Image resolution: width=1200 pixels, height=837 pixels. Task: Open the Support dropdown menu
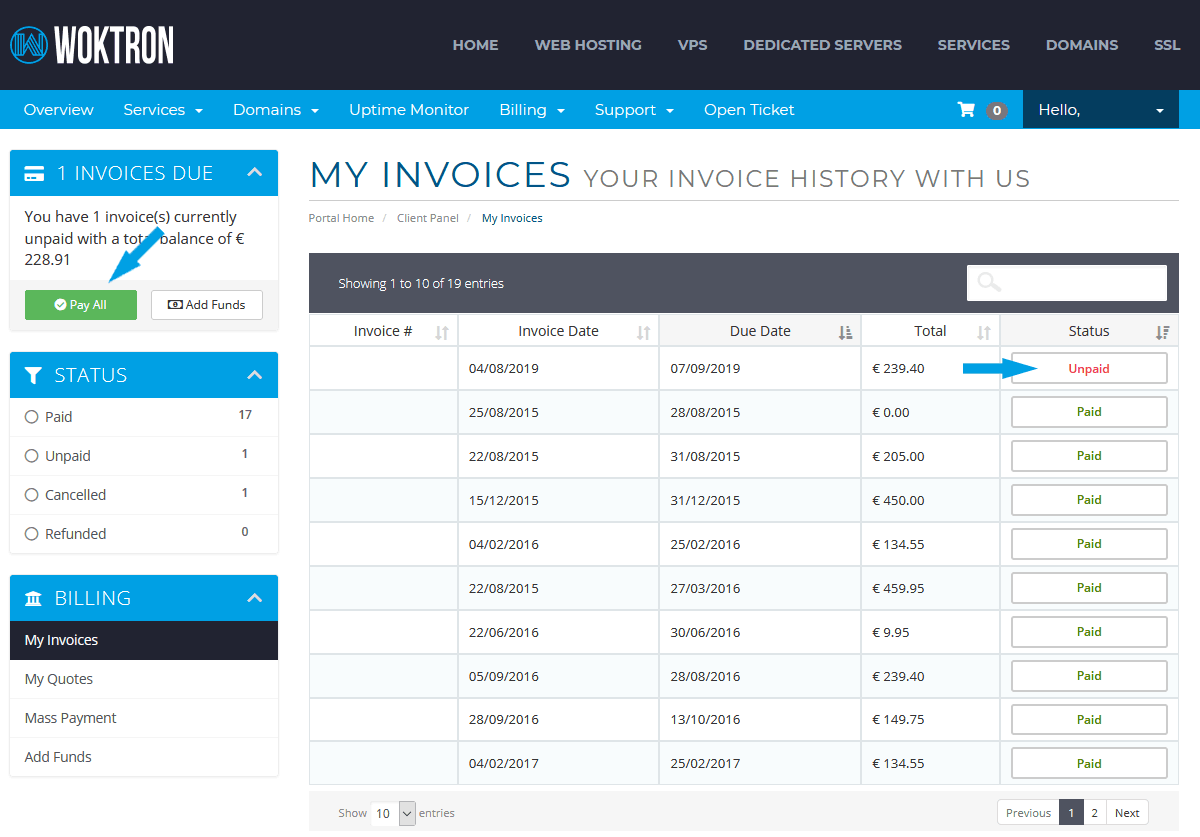(x=634, y=110)
